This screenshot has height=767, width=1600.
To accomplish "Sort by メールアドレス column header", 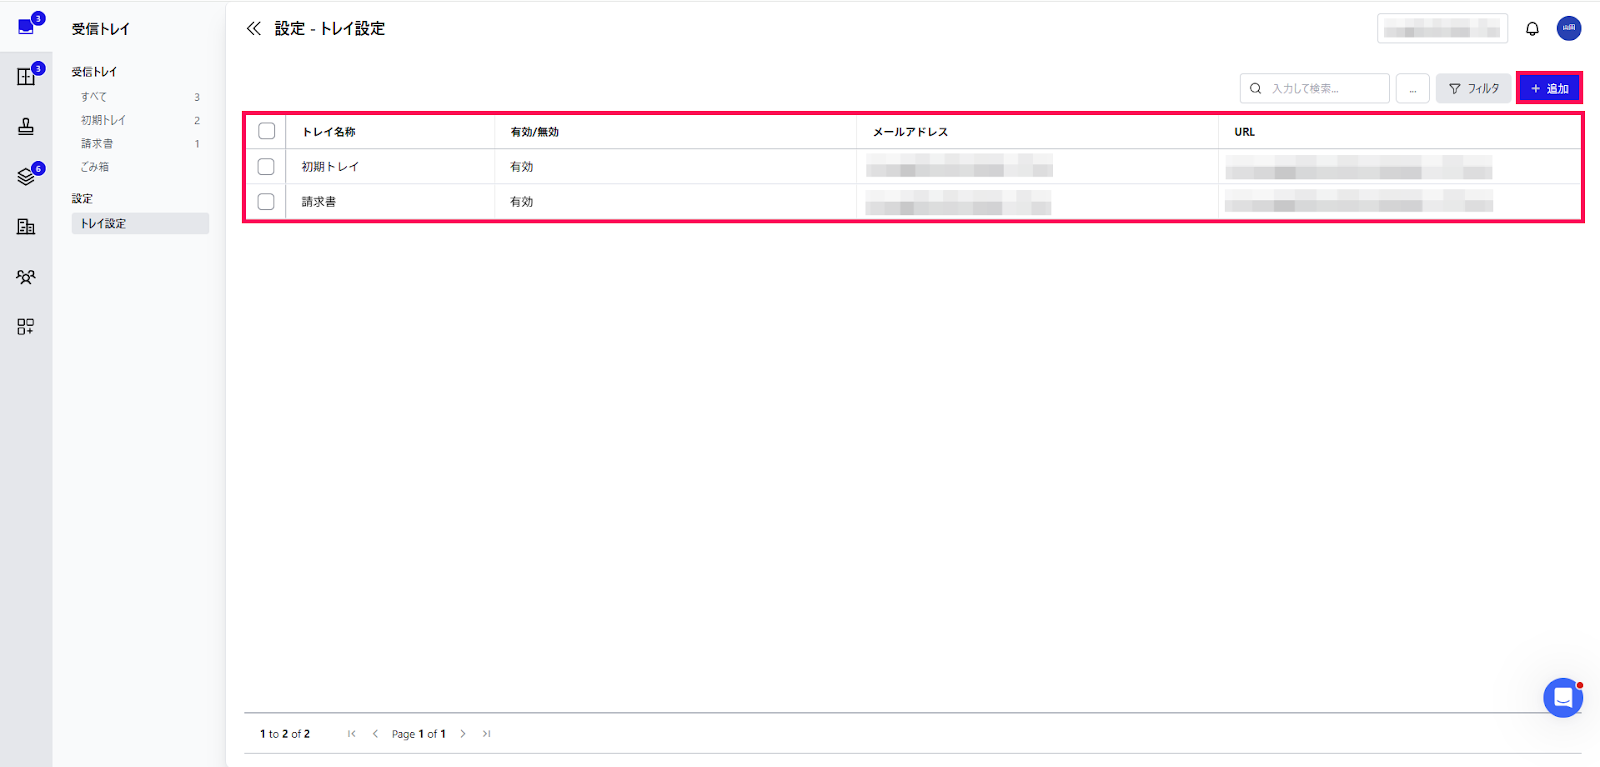I will tap(910, 132).
